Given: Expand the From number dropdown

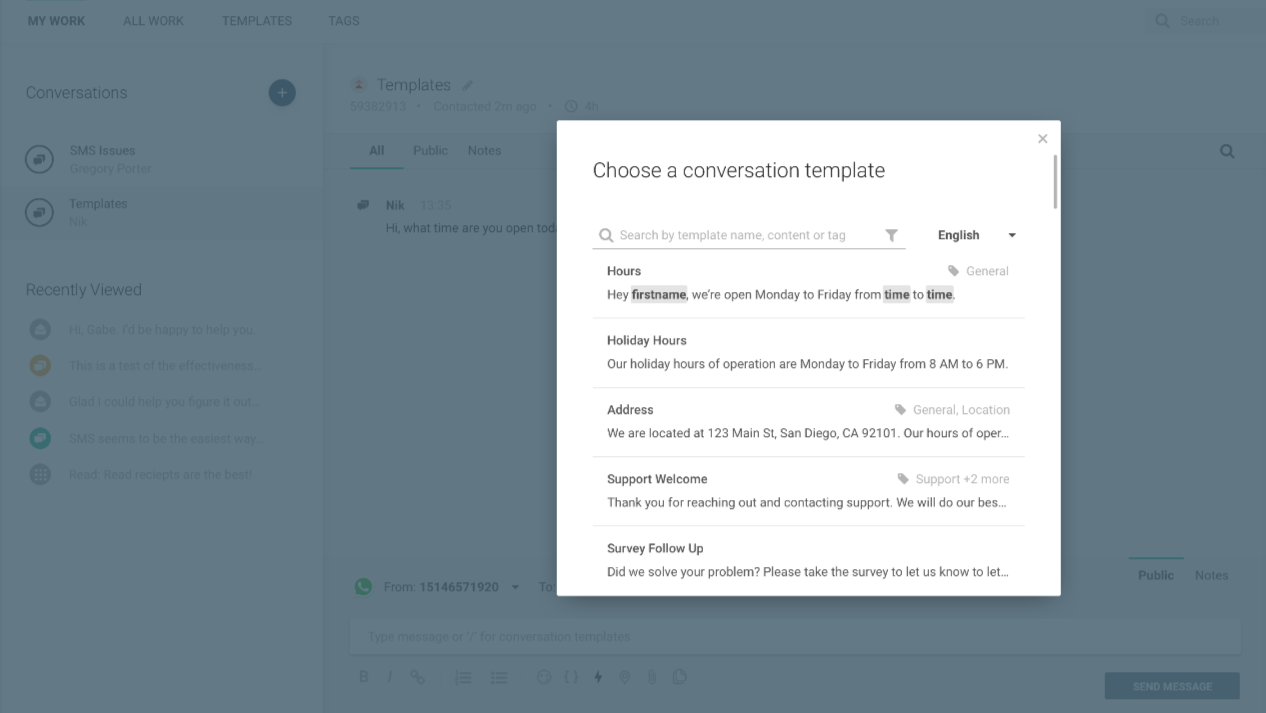Looking at the screenshot, I should coord(515,587).
